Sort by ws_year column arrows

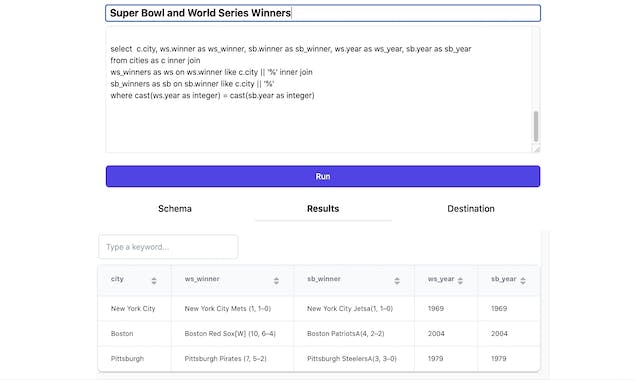click(460, 280)
